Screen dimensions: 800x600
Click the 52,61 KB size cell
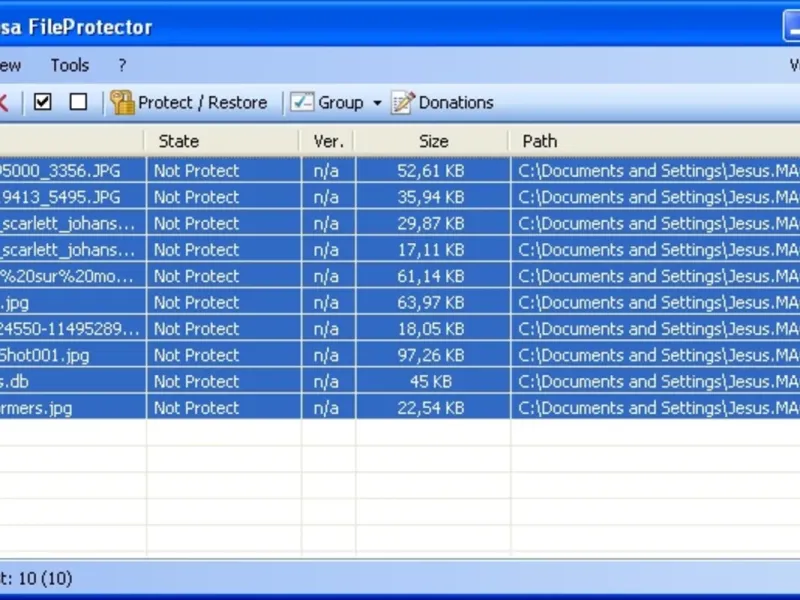click(x=431, y=170)
